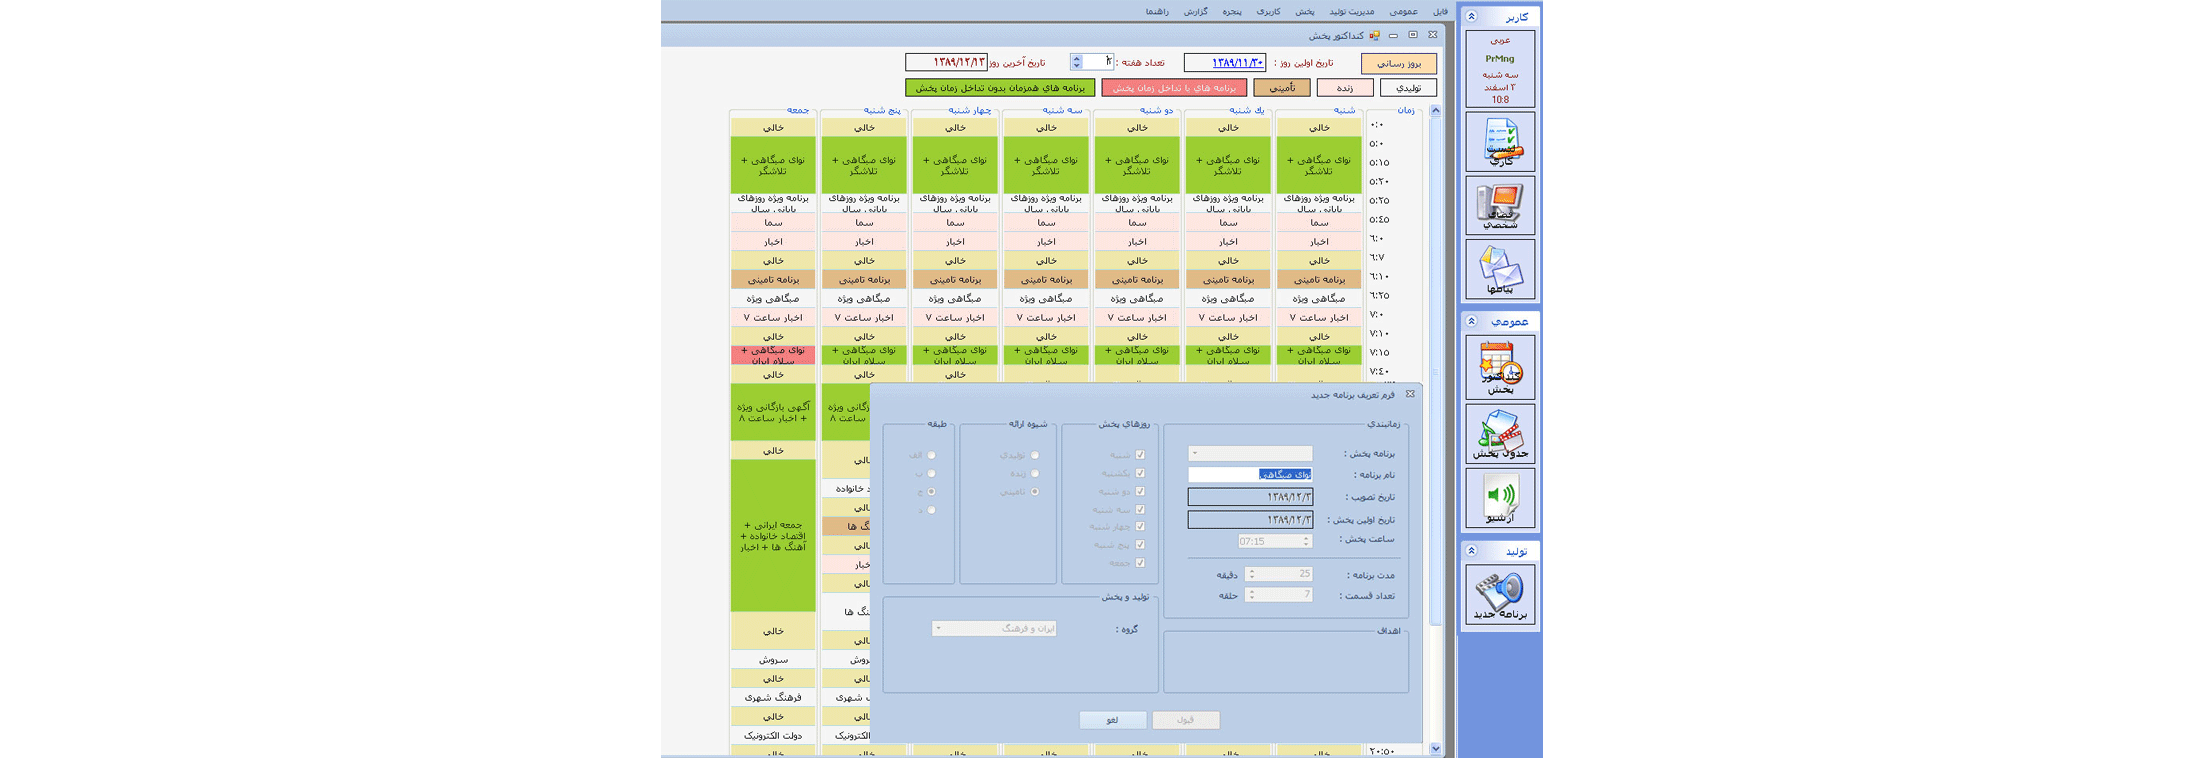Screen dimensions: 2200x760
Task: Select the زنده (live) radio button
Action: (x=1035, y=474)
